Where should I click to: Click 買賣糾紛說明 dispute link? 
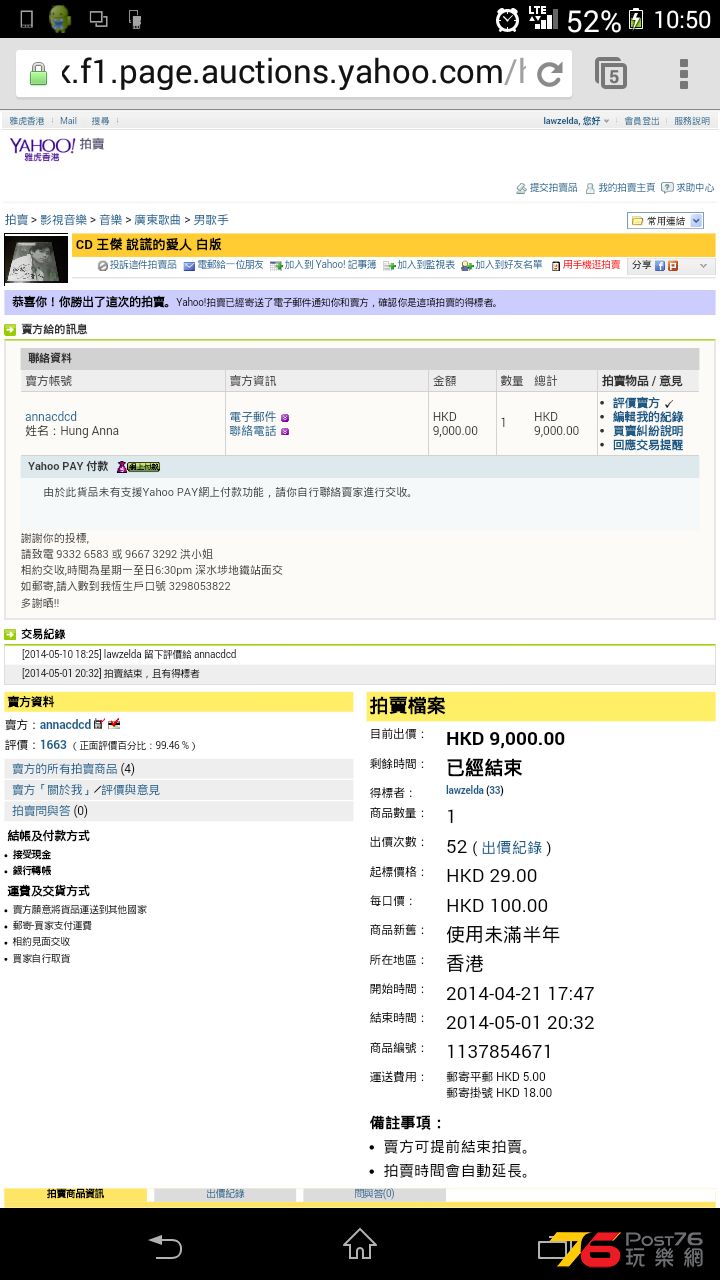(x=648, y=431)
